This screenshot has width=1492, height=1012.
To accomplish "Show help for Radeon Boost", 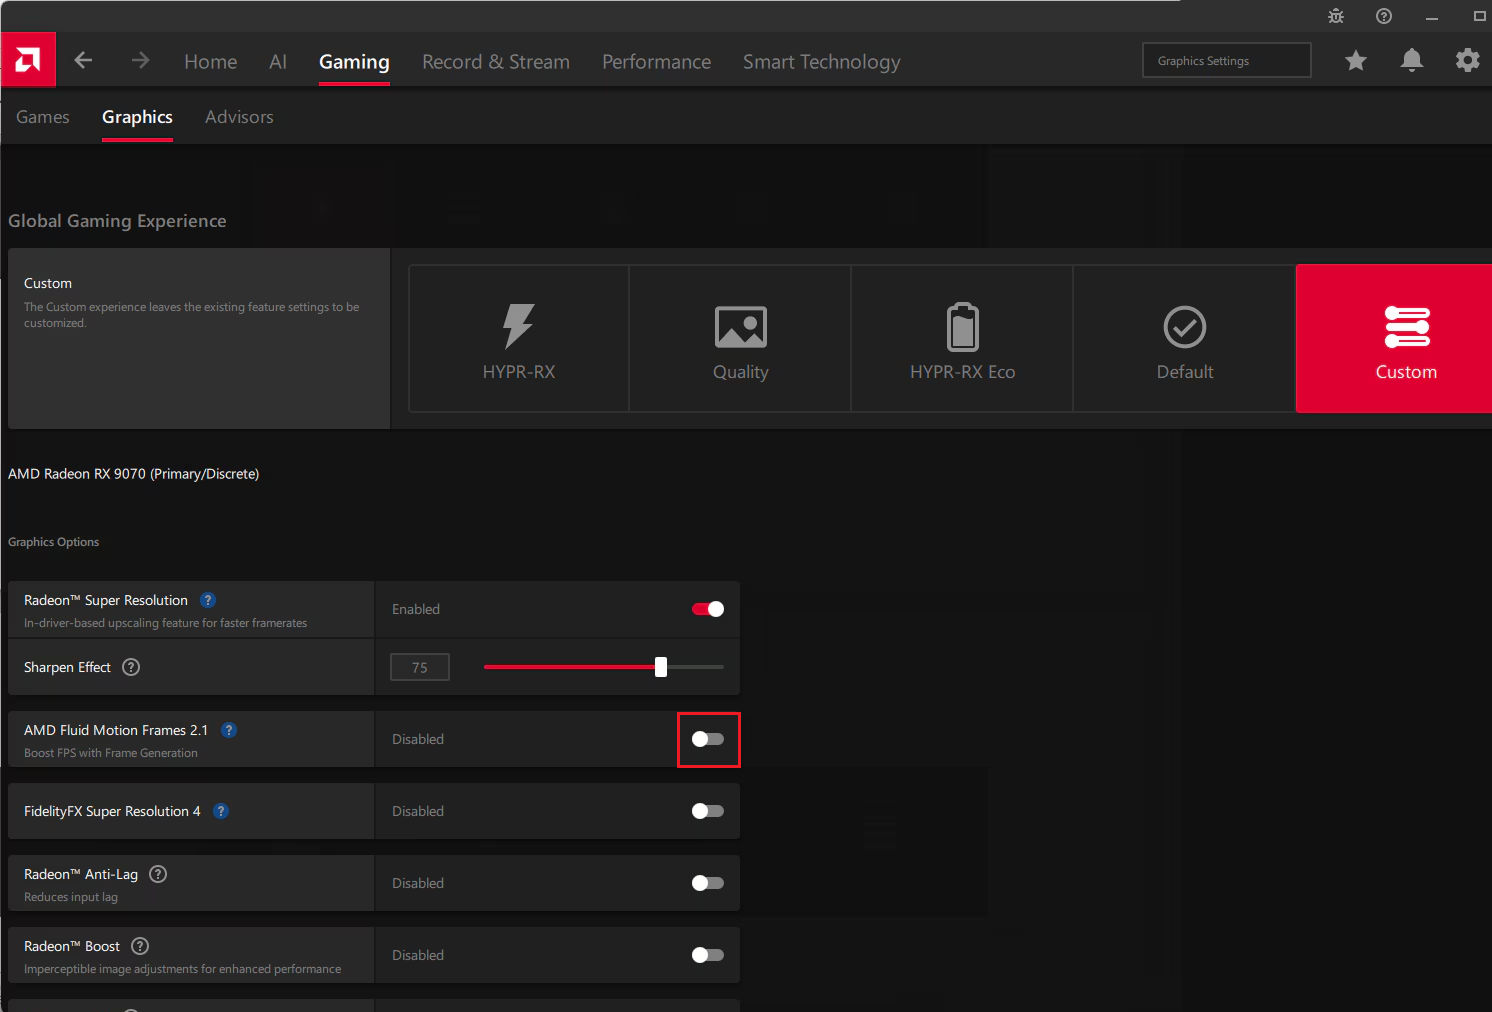I will pos(140,946).
